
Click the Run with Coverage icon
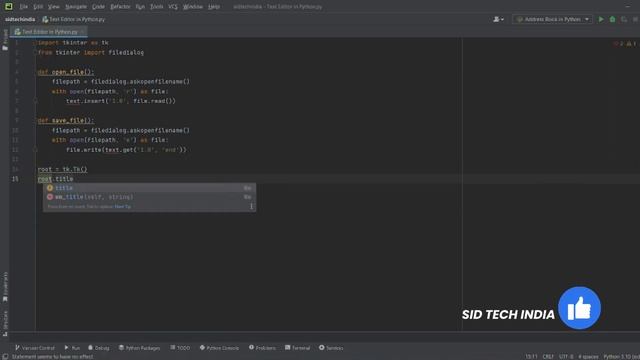click(x=624, y=19)
